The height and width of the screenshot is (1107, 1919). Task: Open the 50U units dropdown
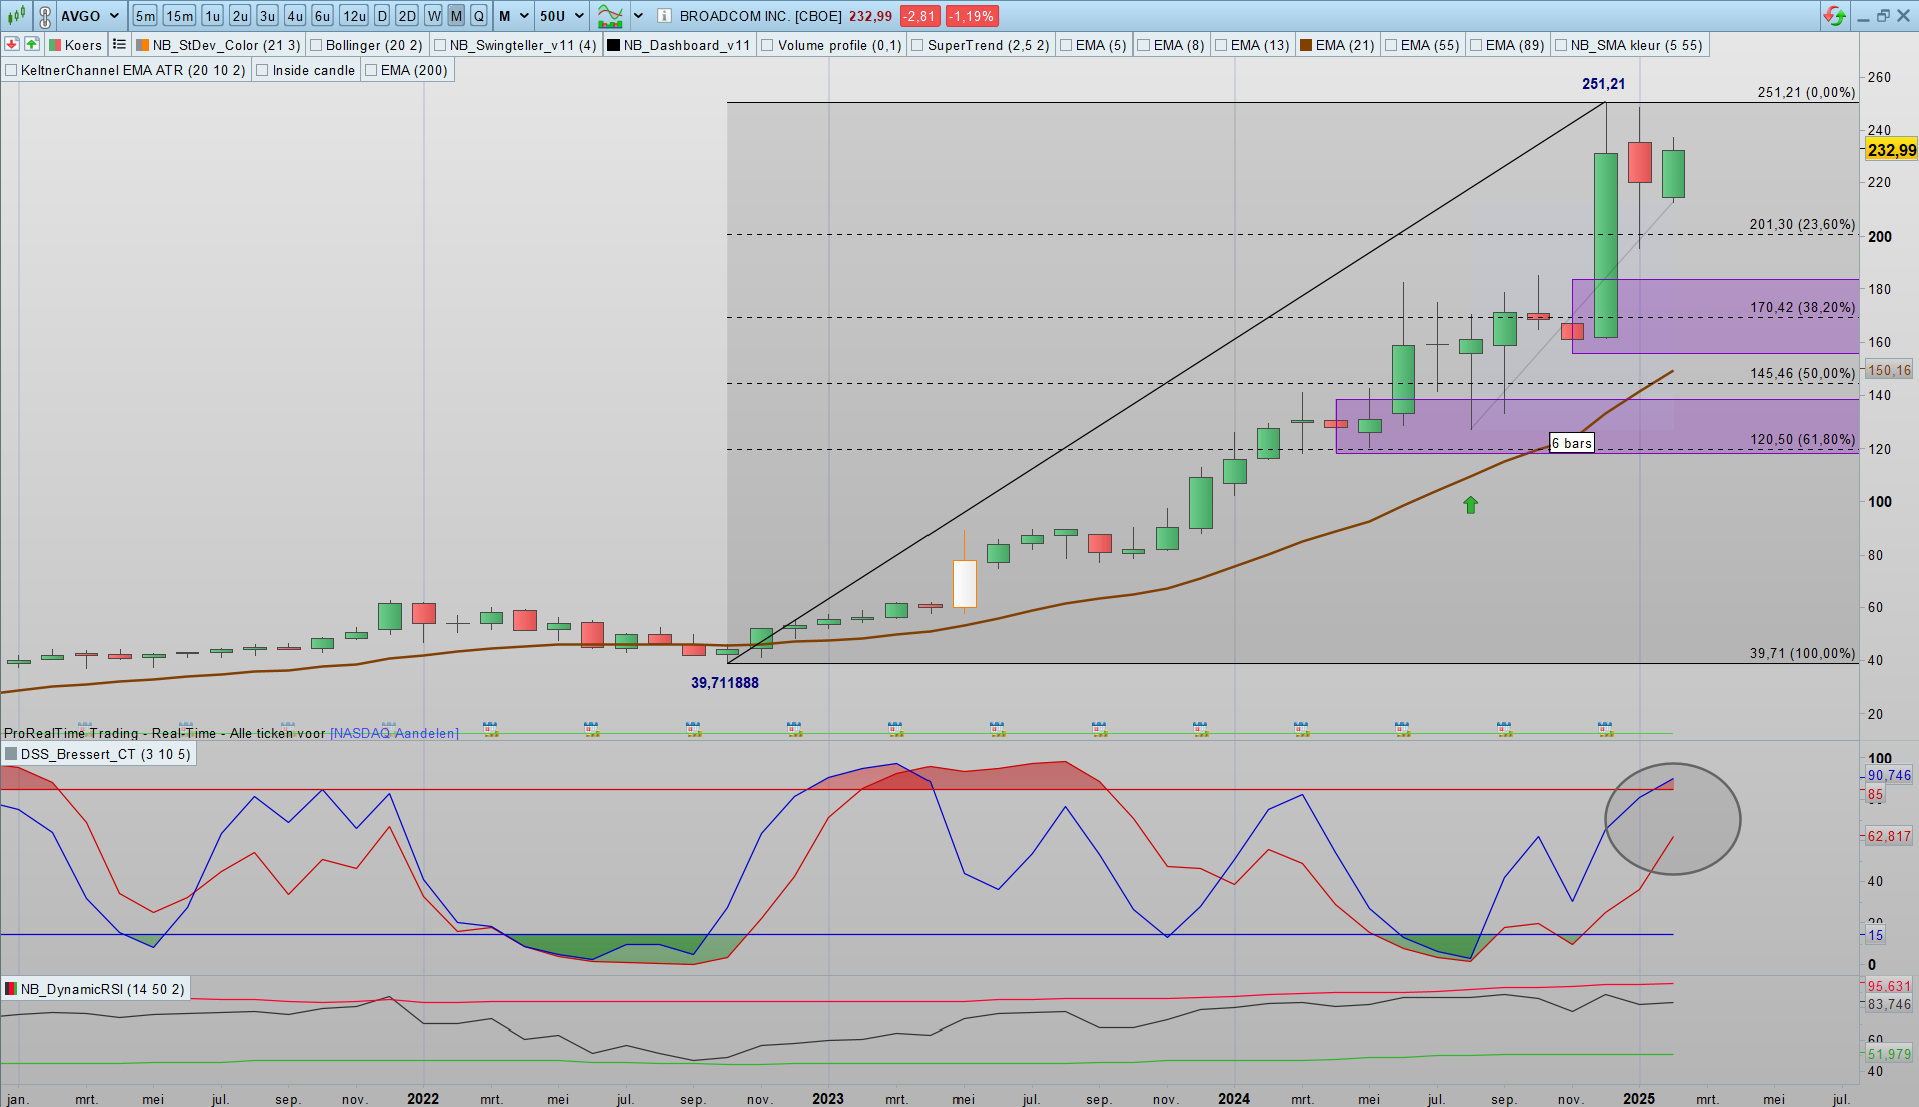tap(579, 16)
